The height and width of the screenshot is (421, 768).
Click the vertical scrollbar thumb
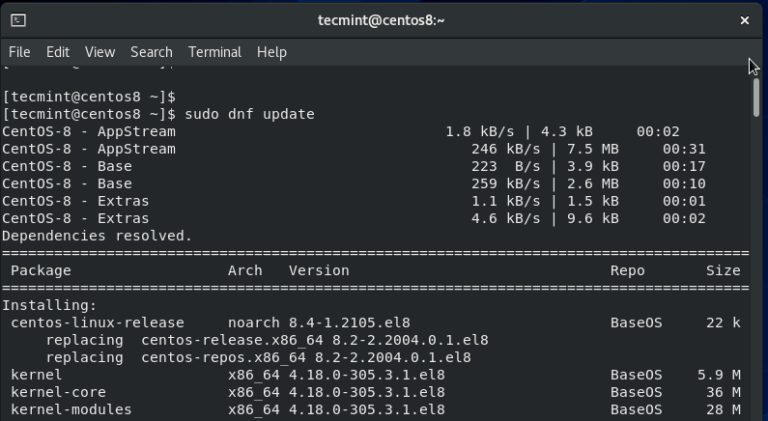[x=756, y=95]
